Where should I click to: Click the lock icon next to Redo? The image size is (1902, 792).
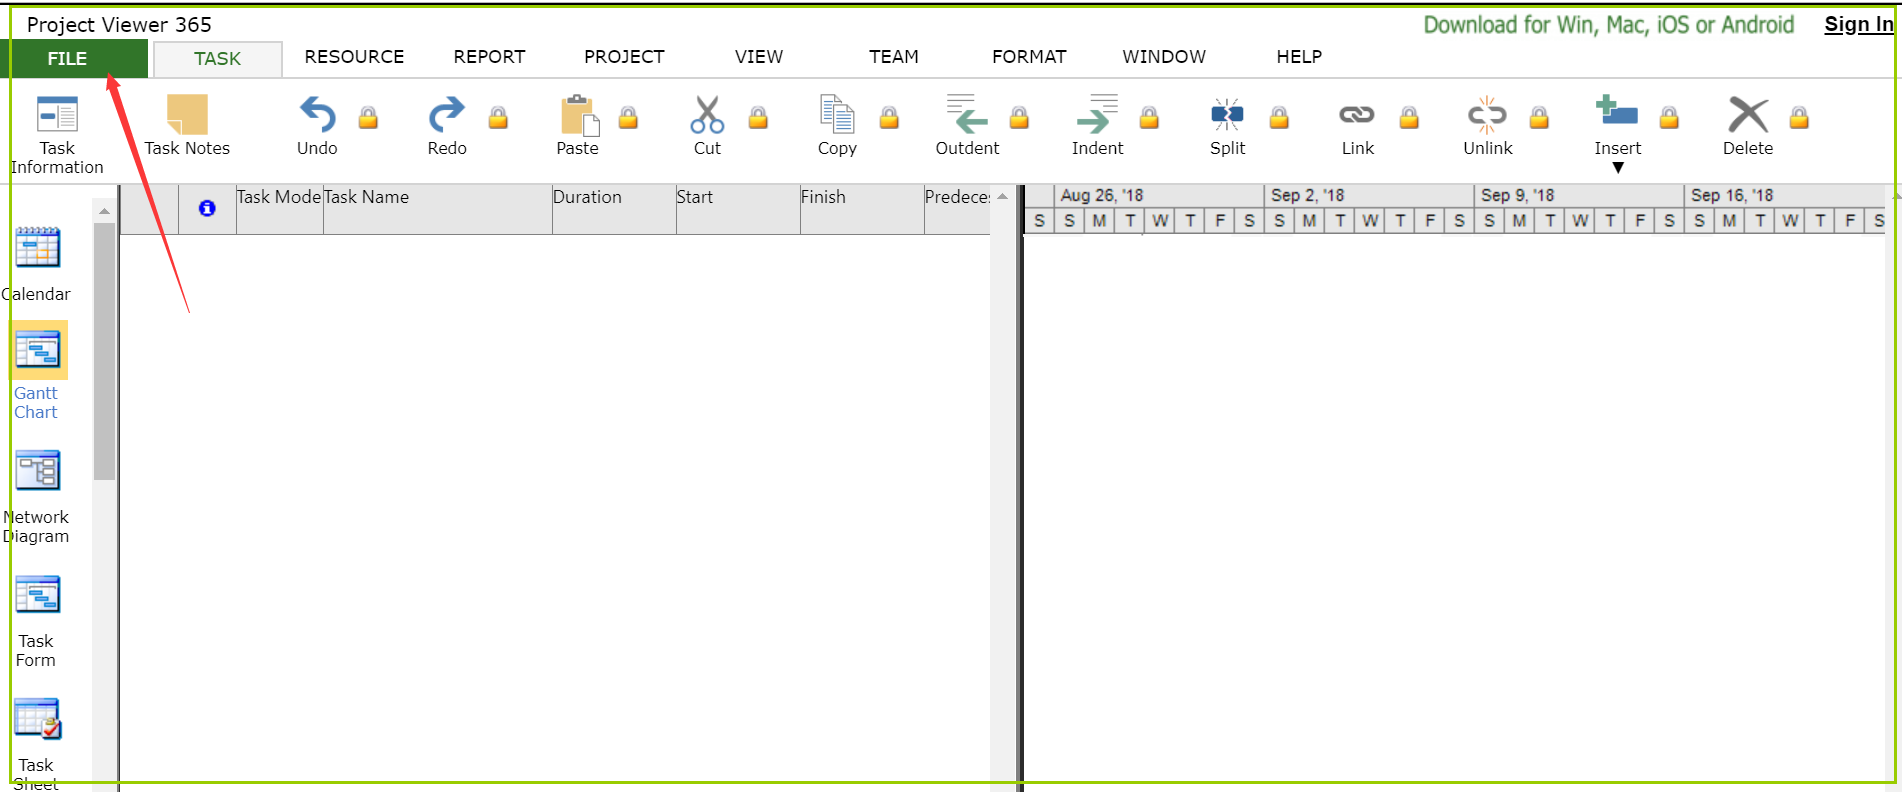pos(498,118)
